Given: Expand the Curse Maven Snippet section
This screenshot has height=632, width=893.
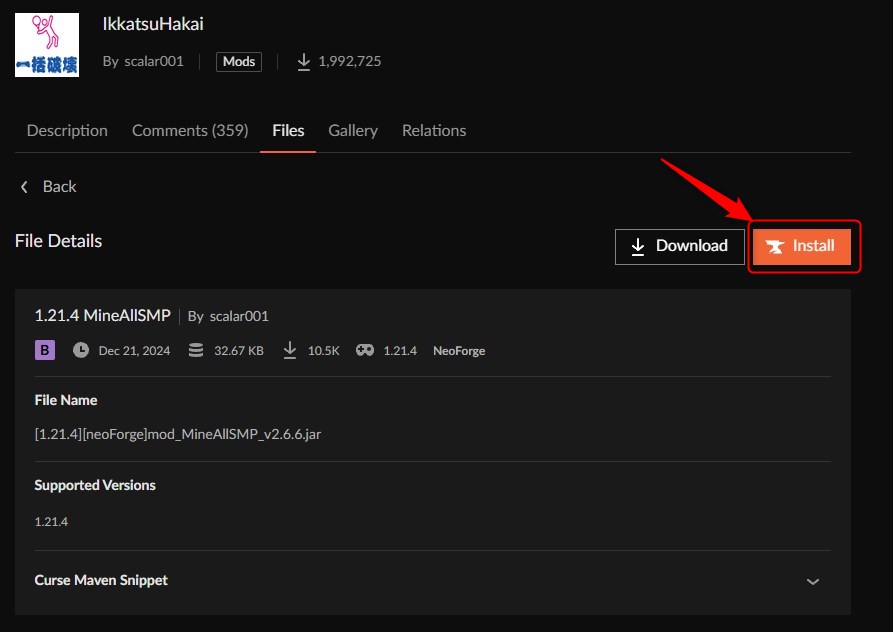Looking at the screenshot, I should coord(433,581).
